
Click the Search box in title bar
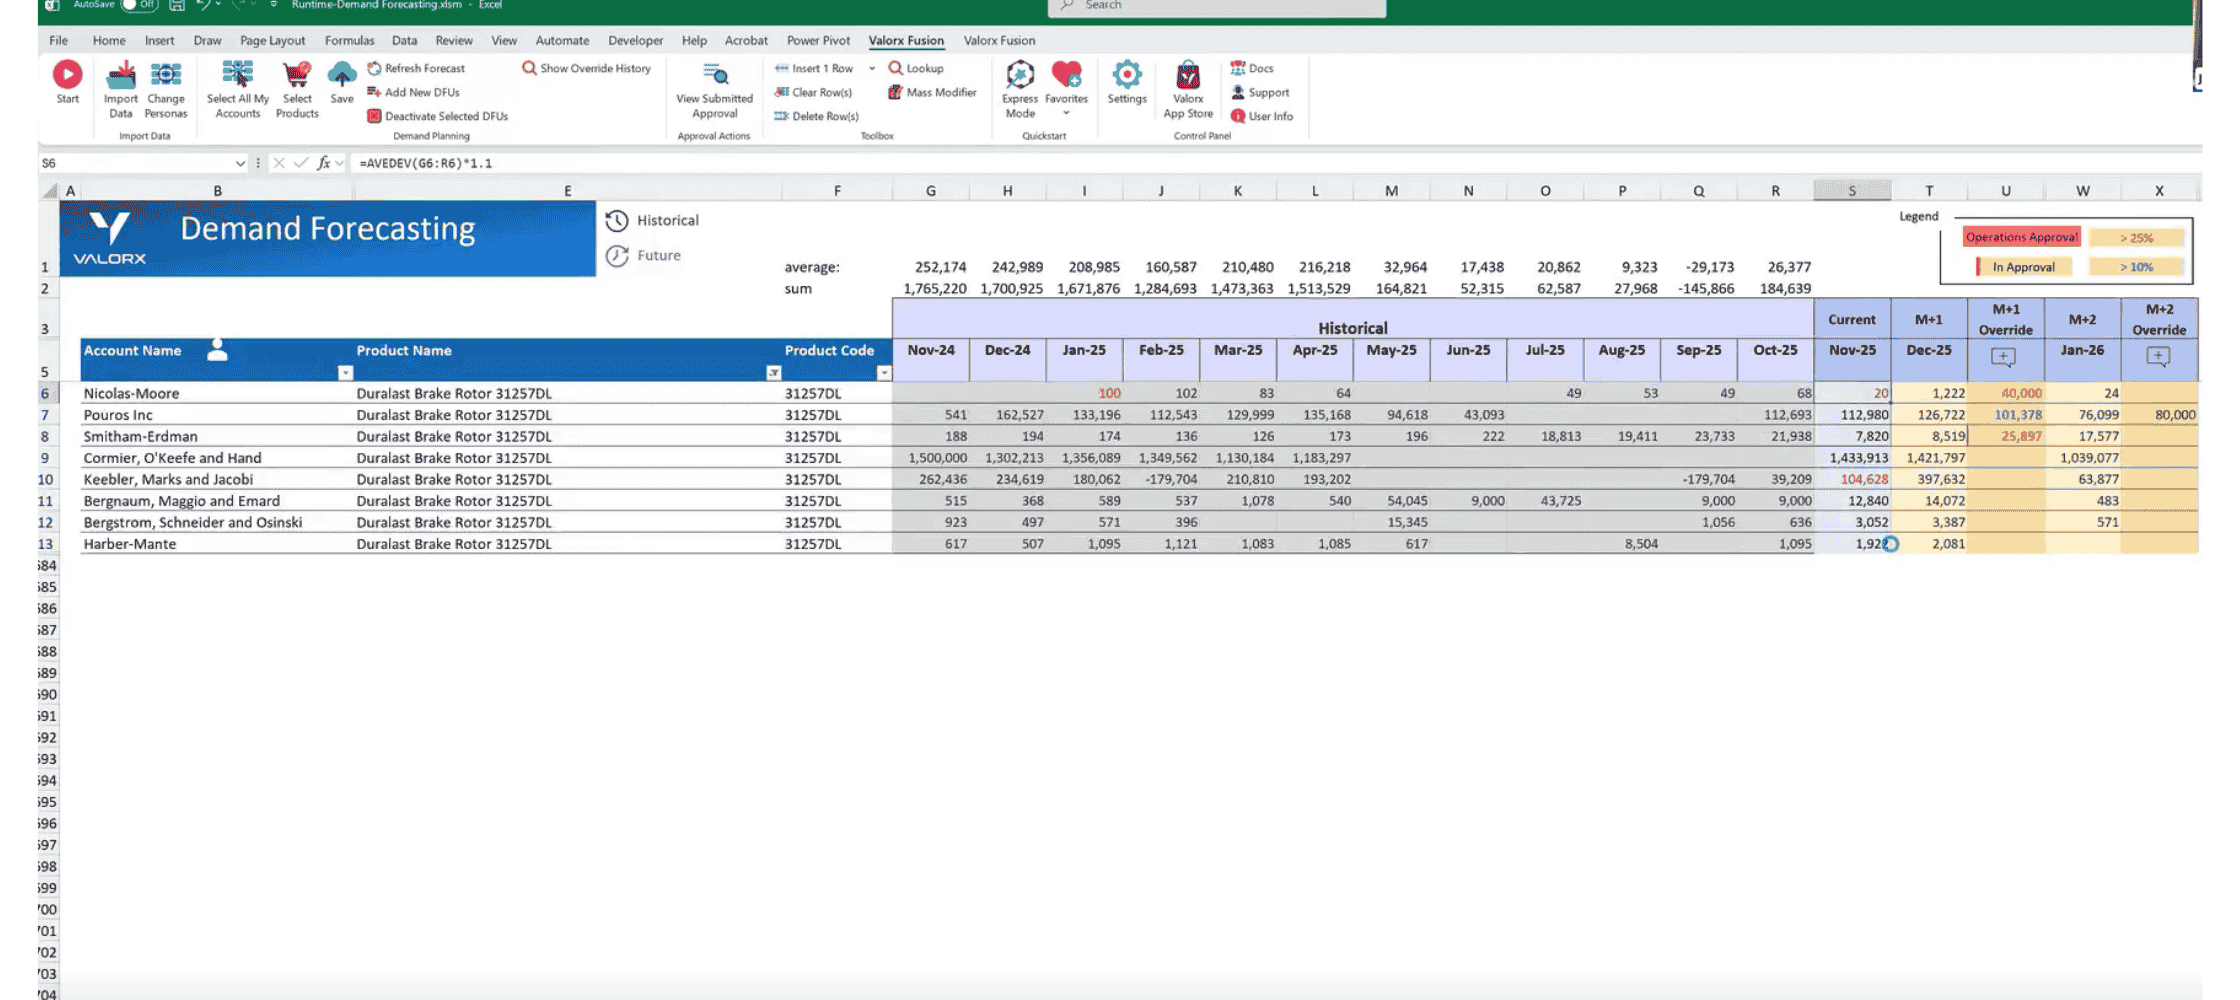(x=1217, y=6)
